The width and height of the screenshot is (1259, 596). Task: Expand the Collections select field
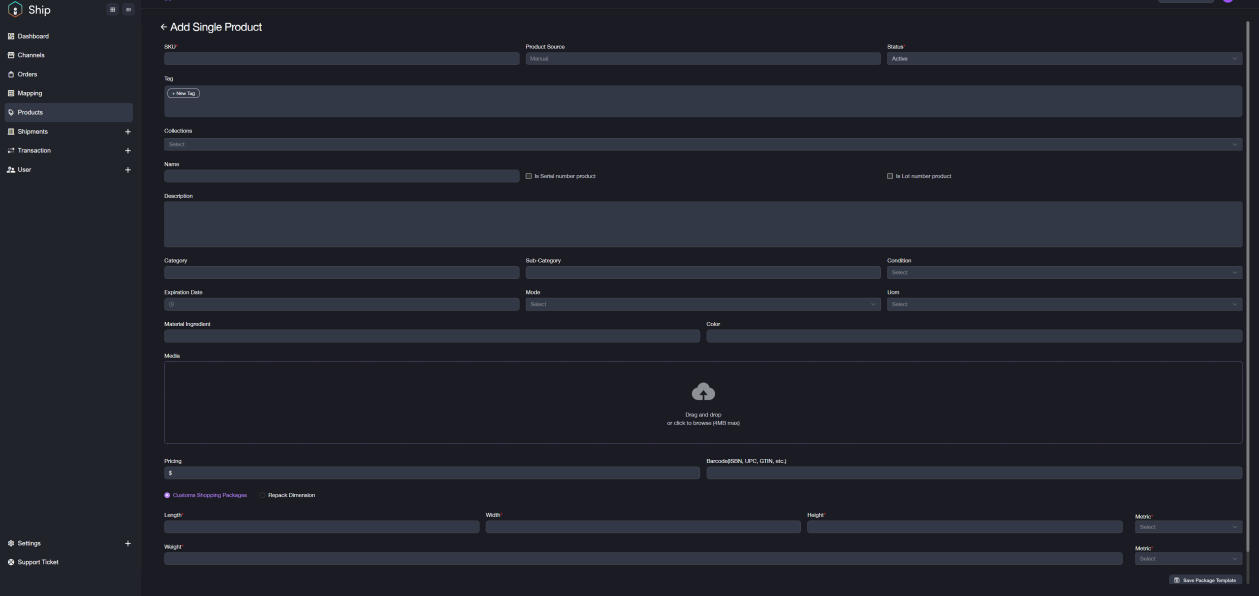click(x=702, y=144)
